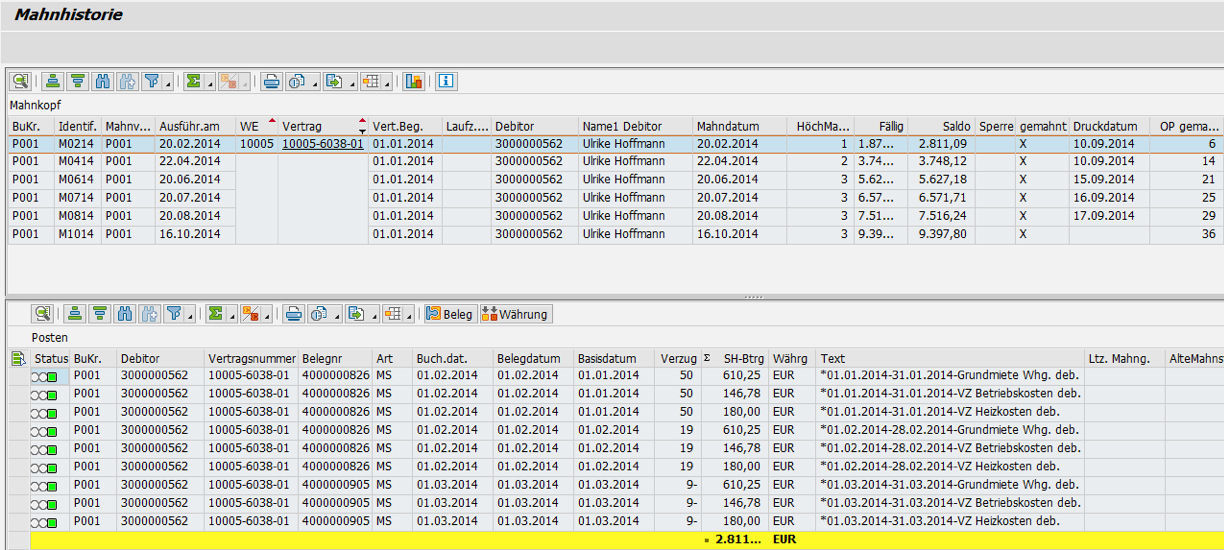Display graphic chart from Mahnkopf toolbar
The width and height of the screenshot is (1224, 550).
tap(413, 81)
